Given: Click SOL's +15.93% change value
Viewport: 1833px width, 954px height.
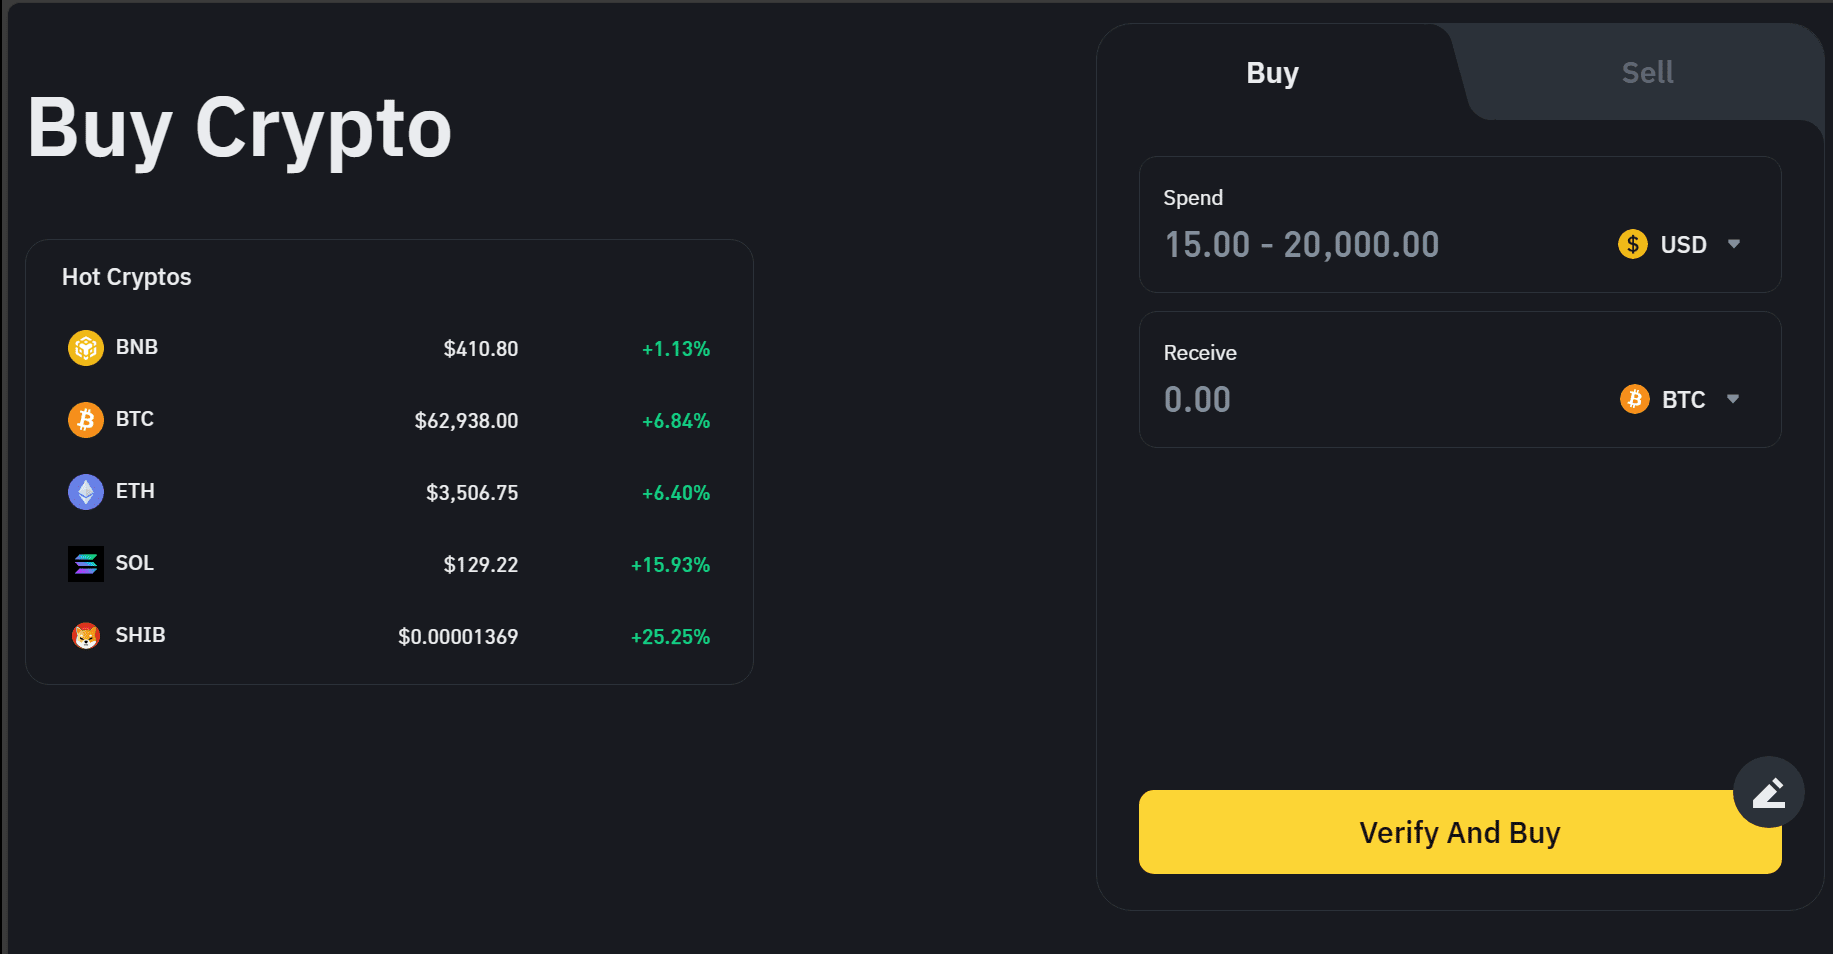Looking at the screenshot, I should tap(670, 565).
